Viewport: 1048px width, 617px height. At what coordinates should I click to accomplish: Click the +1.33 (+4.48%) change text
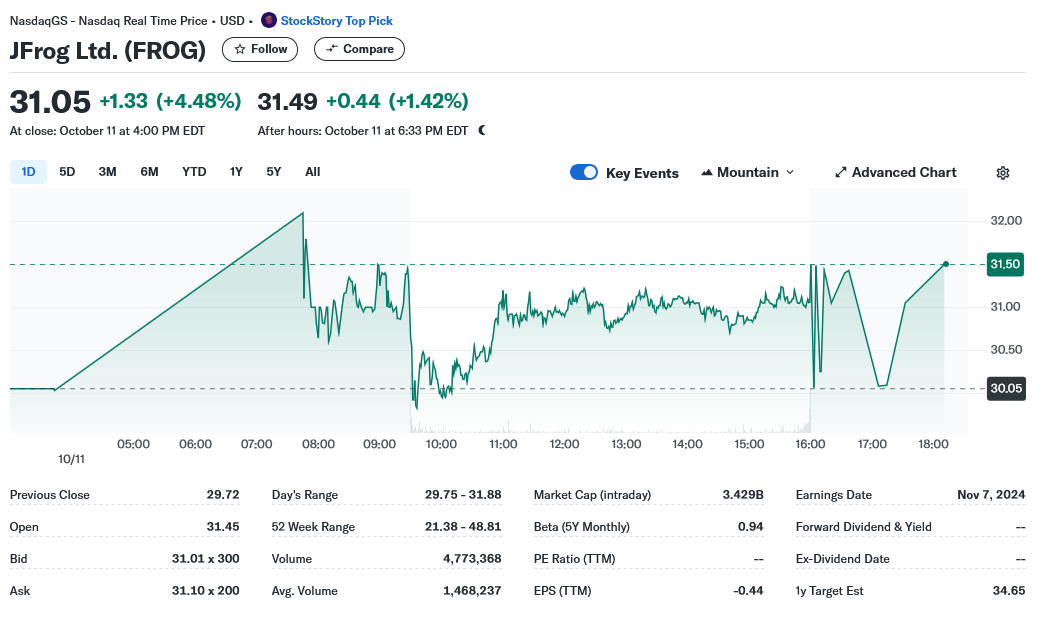(x=170, y=101)
